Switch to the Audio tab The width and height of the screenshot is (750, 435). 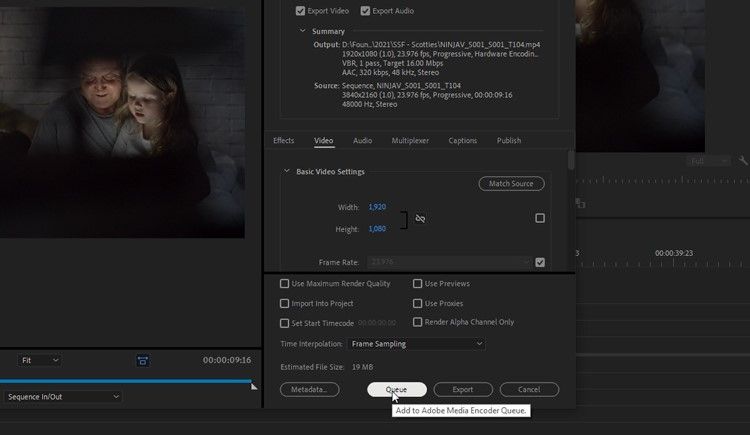362,141
